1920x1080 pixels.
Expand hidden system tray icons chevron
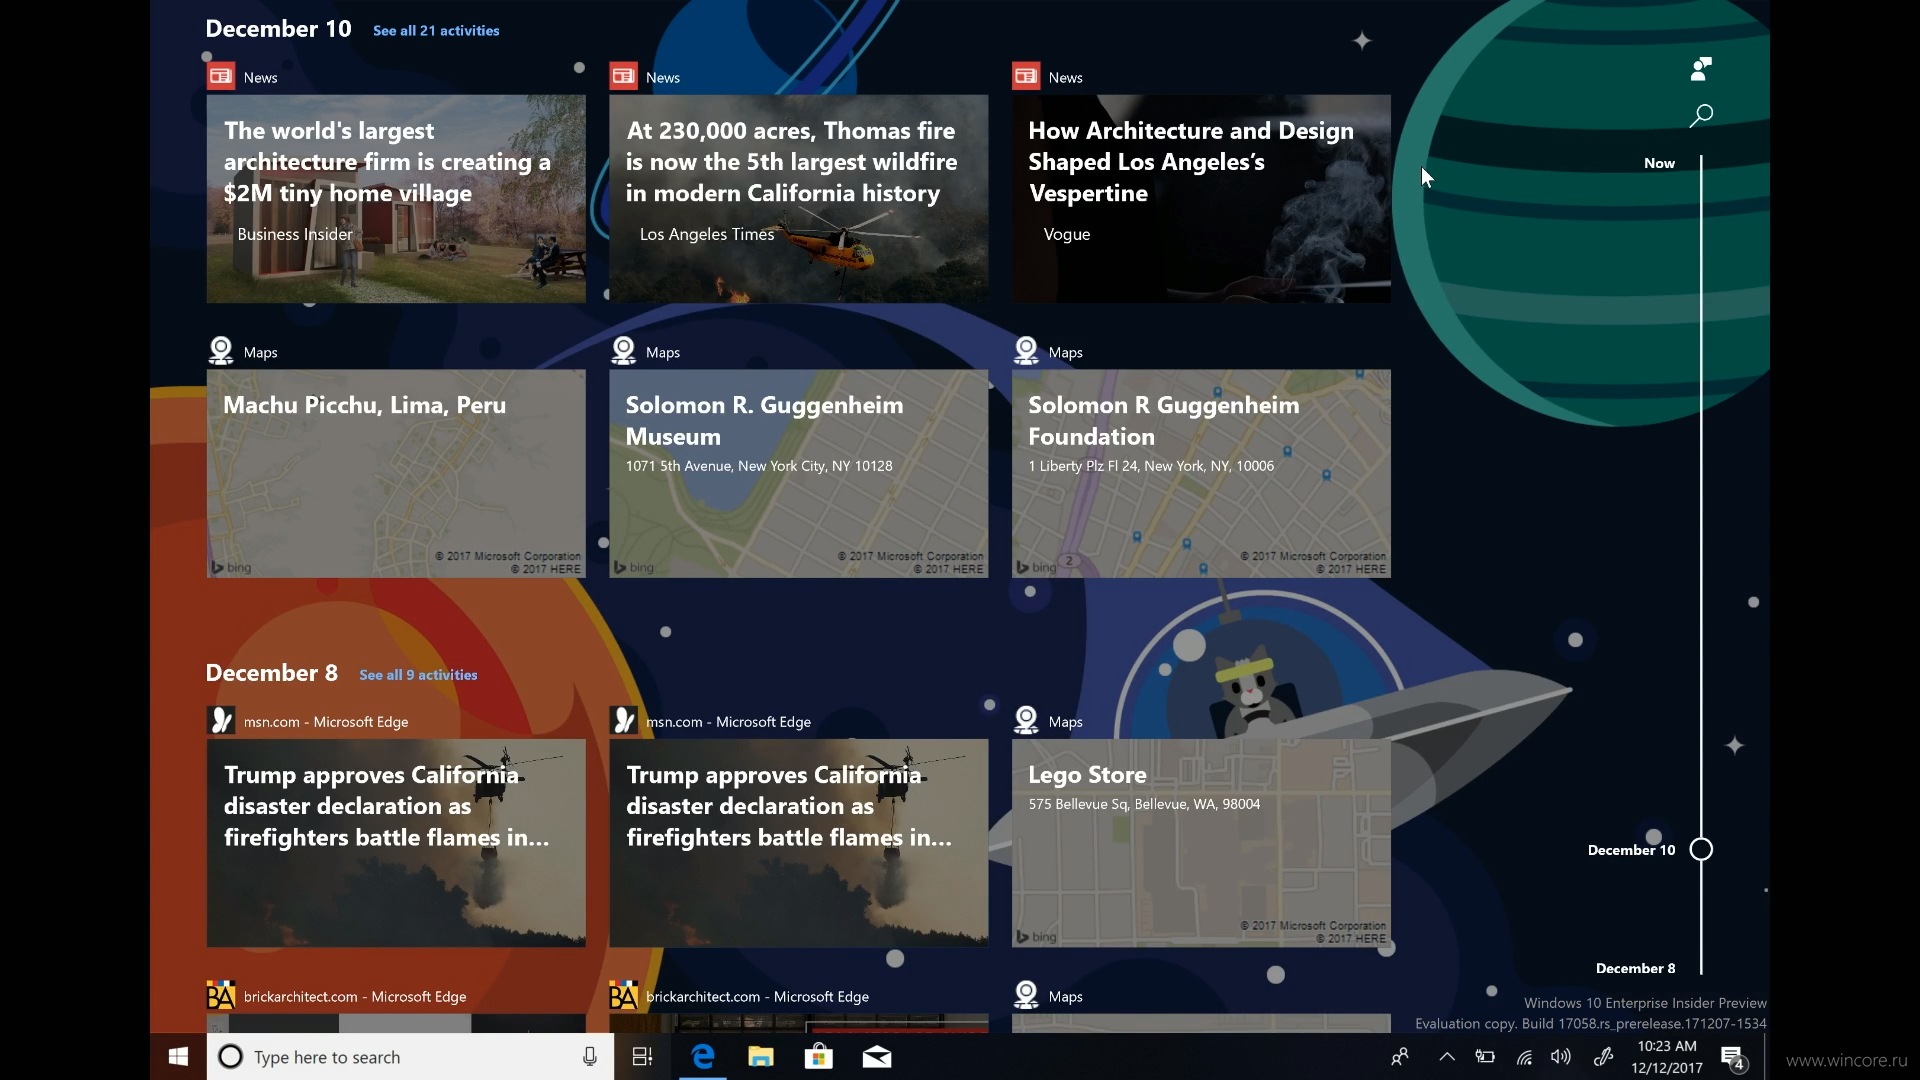coord(1446,1057)
